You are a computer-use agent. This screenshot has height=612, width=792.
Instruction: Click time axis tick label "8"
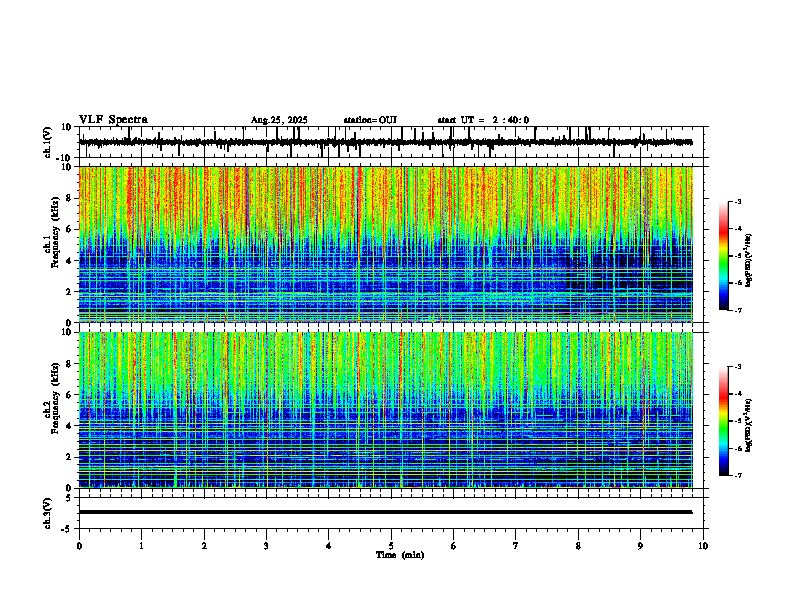point(578,546)
